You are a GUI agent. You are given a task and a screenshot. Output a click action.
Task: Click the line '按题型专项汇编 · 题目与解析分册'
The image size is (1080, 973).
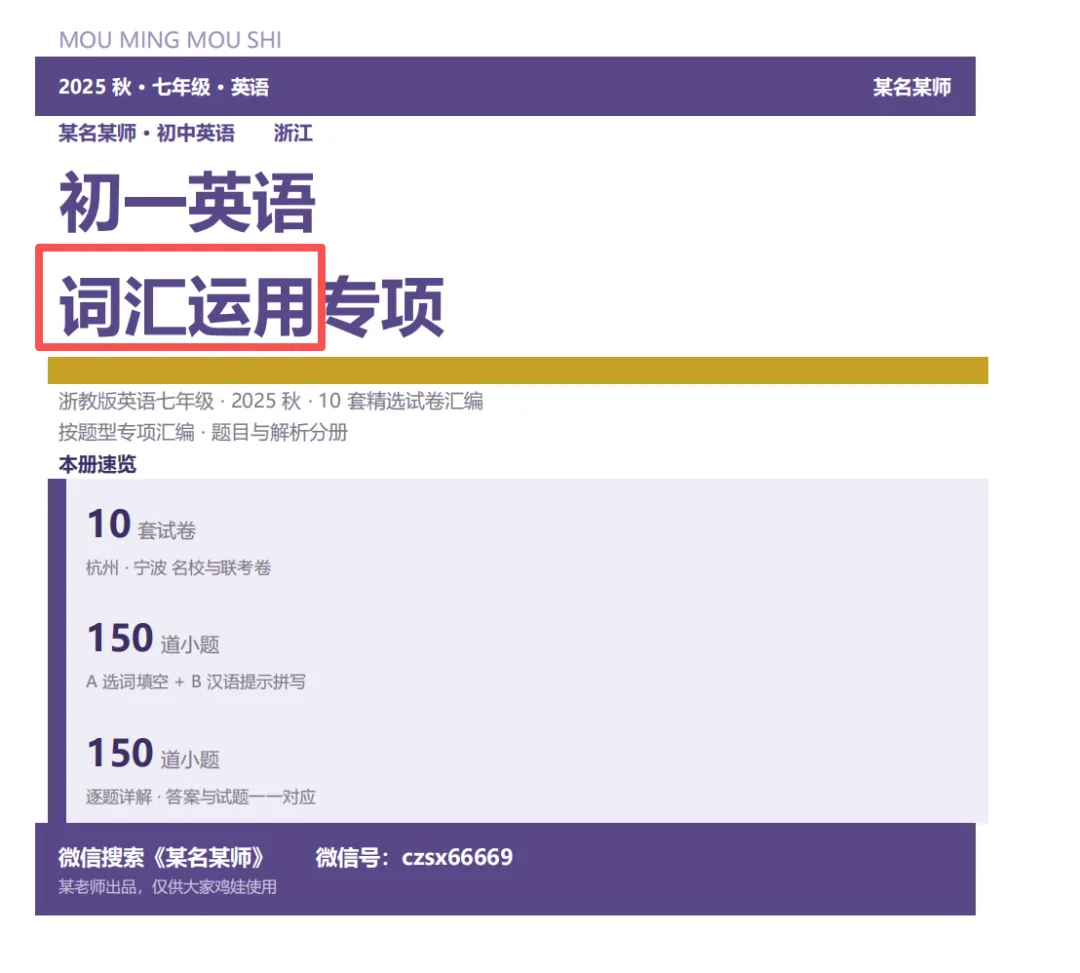[203, 432]
